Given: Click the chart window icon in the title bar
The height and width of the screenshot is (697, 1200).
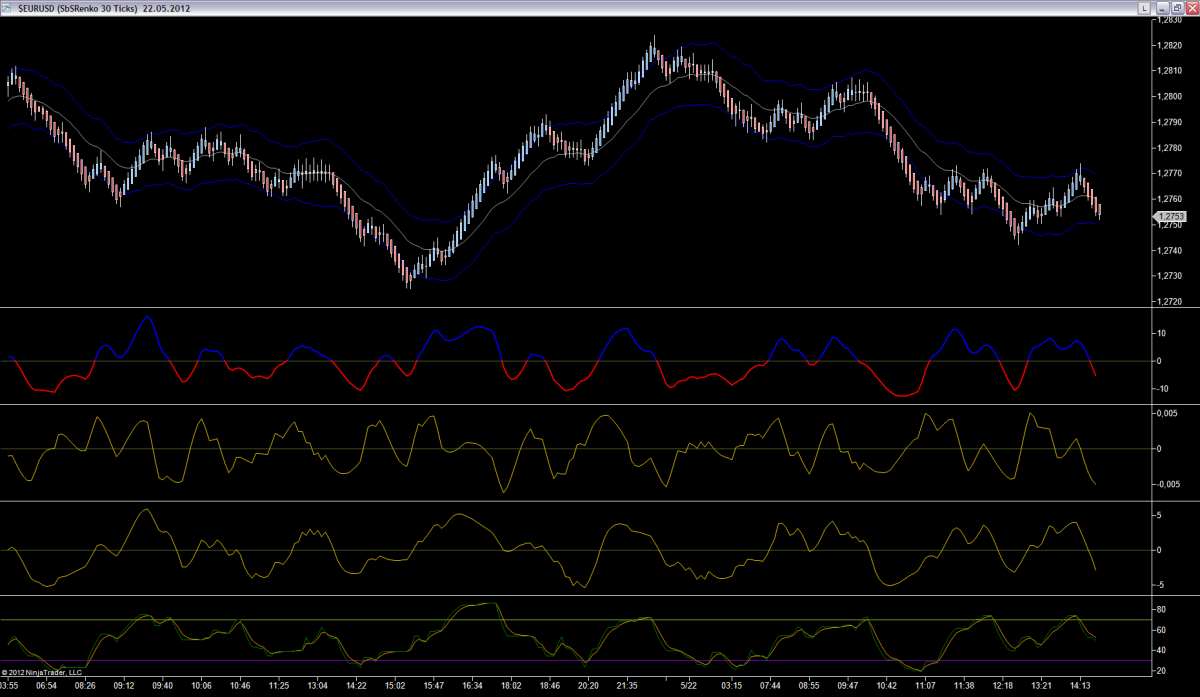Looking at the screenshot, I should coord(8,7).
